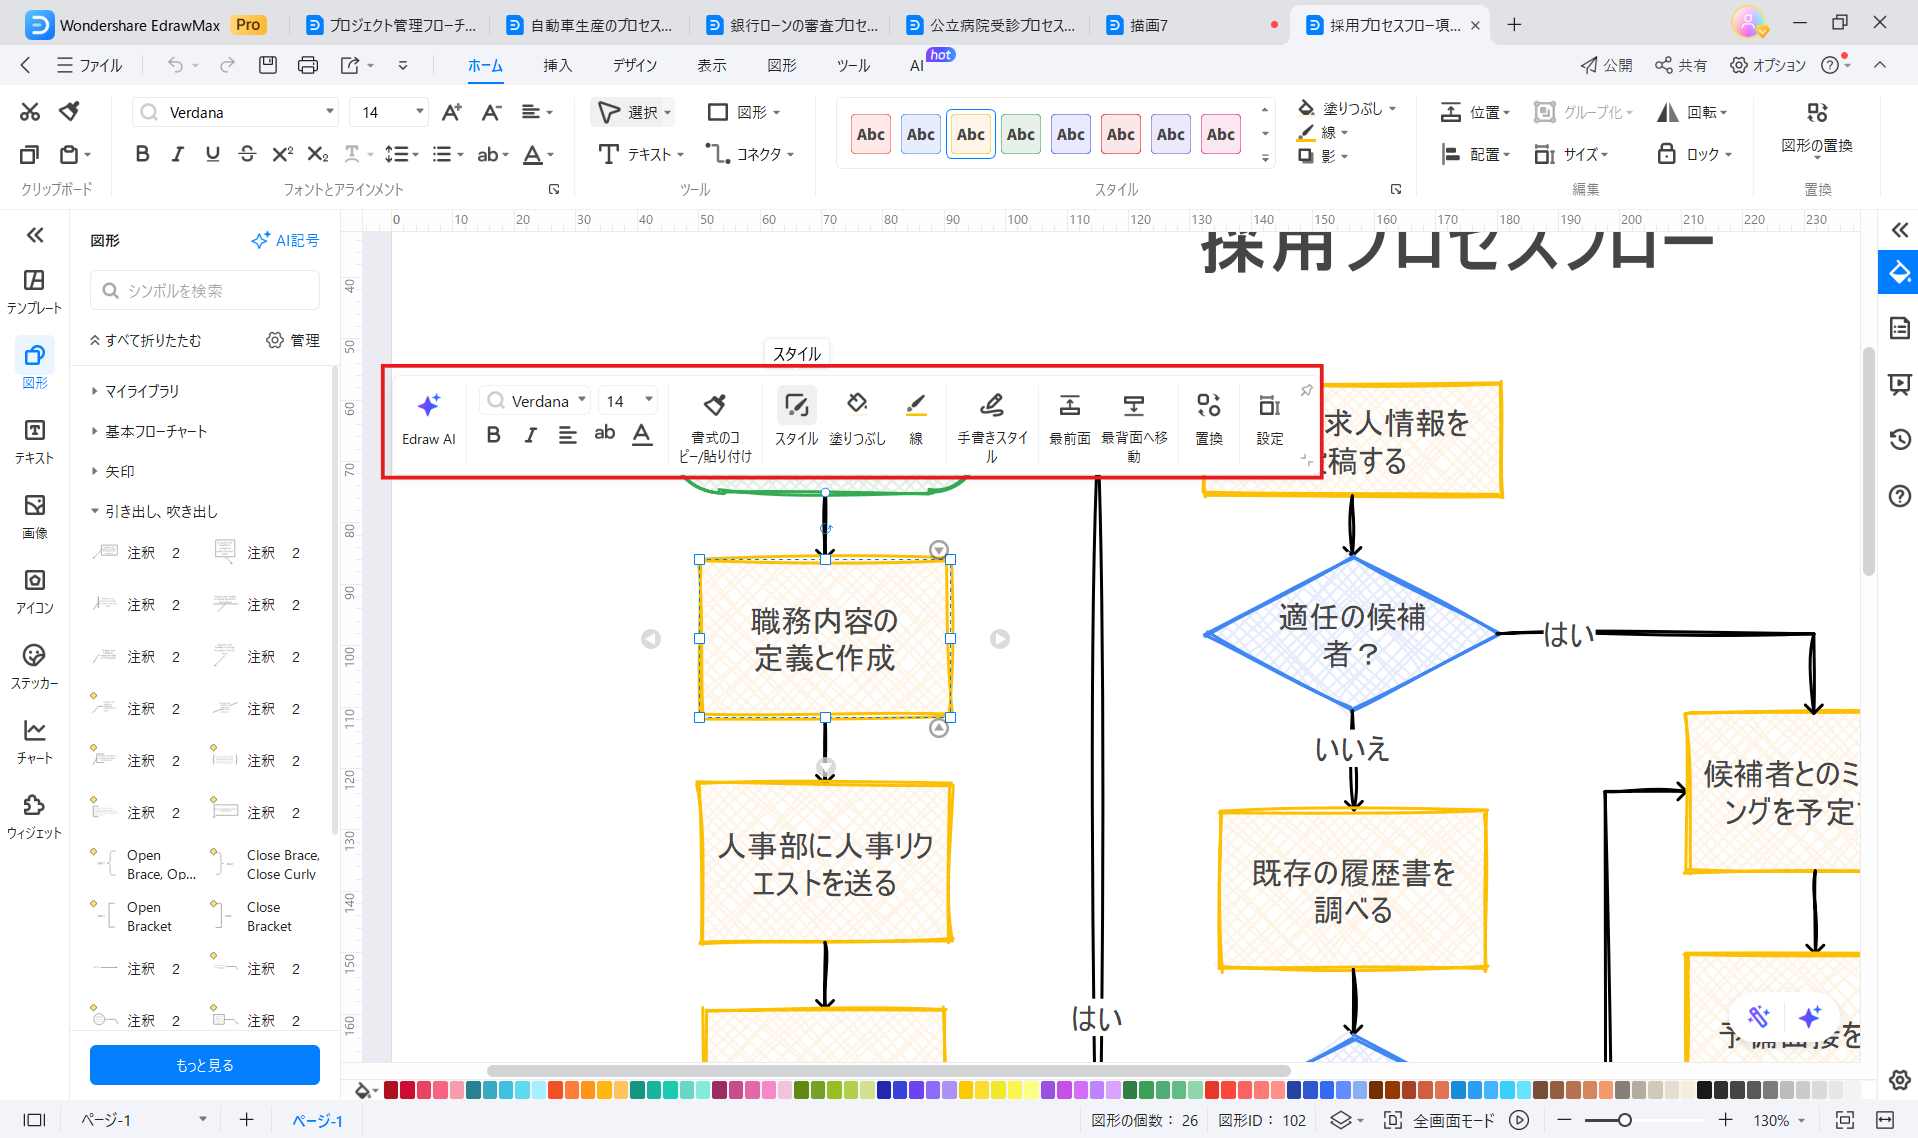The image size is (1918, 1138).
Task: Click the layers icon in status bar
Action: 1340,1120
